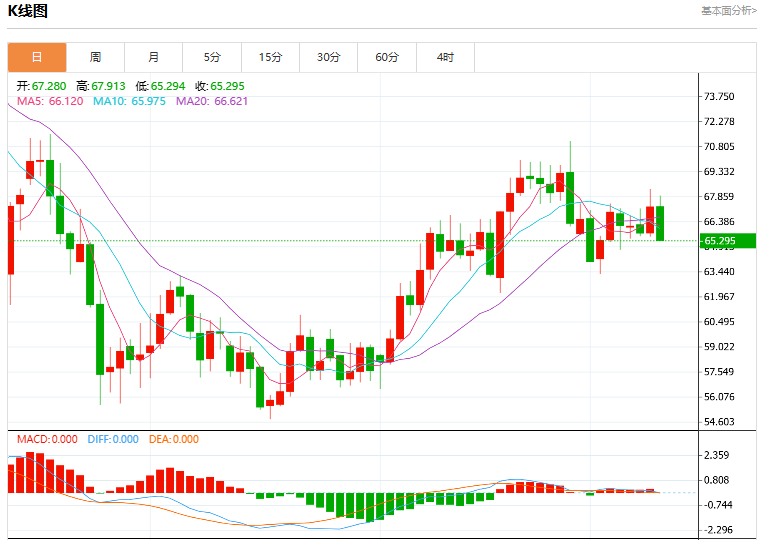Image resolution: width=765 pixels, height=540 pixels.
Task: Switch to the 月 monthly tab
Action: (x=154, y=57)
